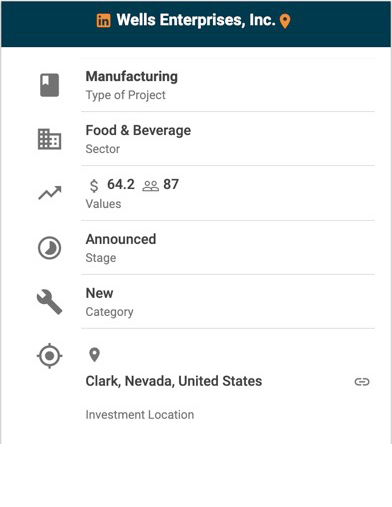The width and height of the screenshot is (392, 507).
Task: Select the Manufacturing project type text
Action: [x=132, y=76]
